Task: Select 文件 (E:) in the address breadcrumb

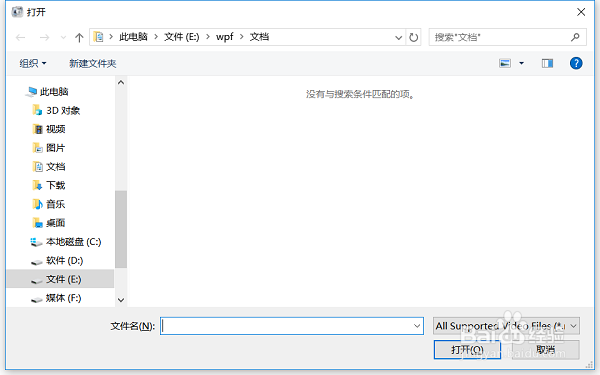Action: click(x=182, y=37)
